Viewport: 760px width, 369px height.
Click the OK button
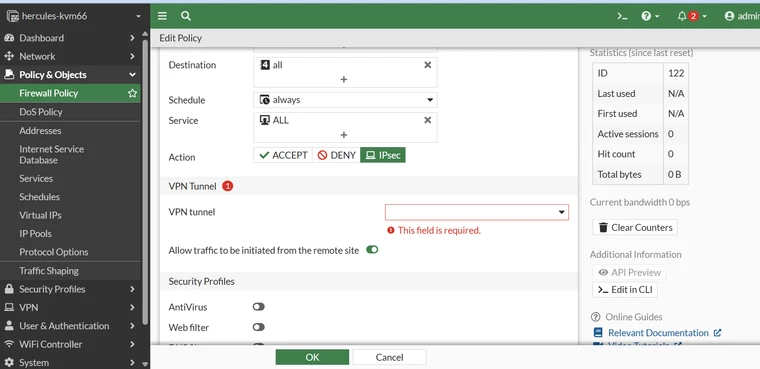pos(312,357)
